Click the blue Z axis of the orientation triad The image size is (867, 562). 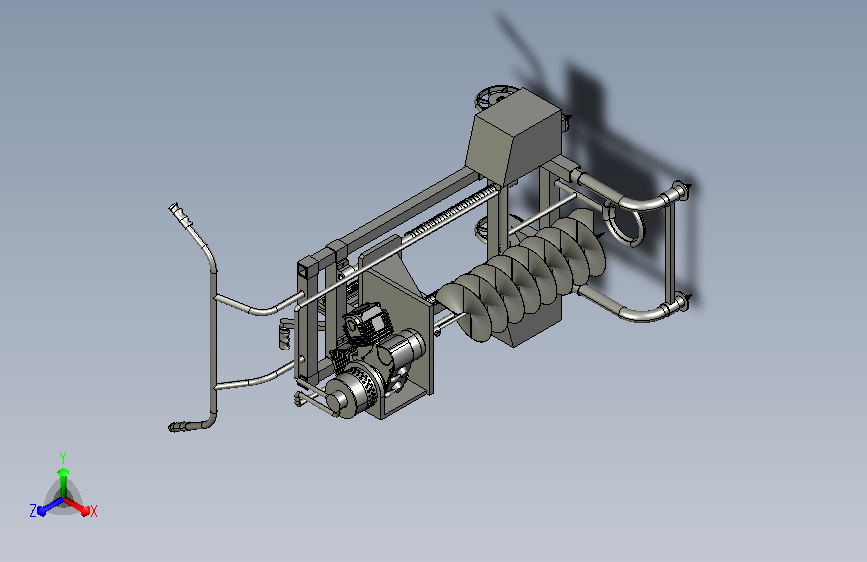tap(50, 507)
